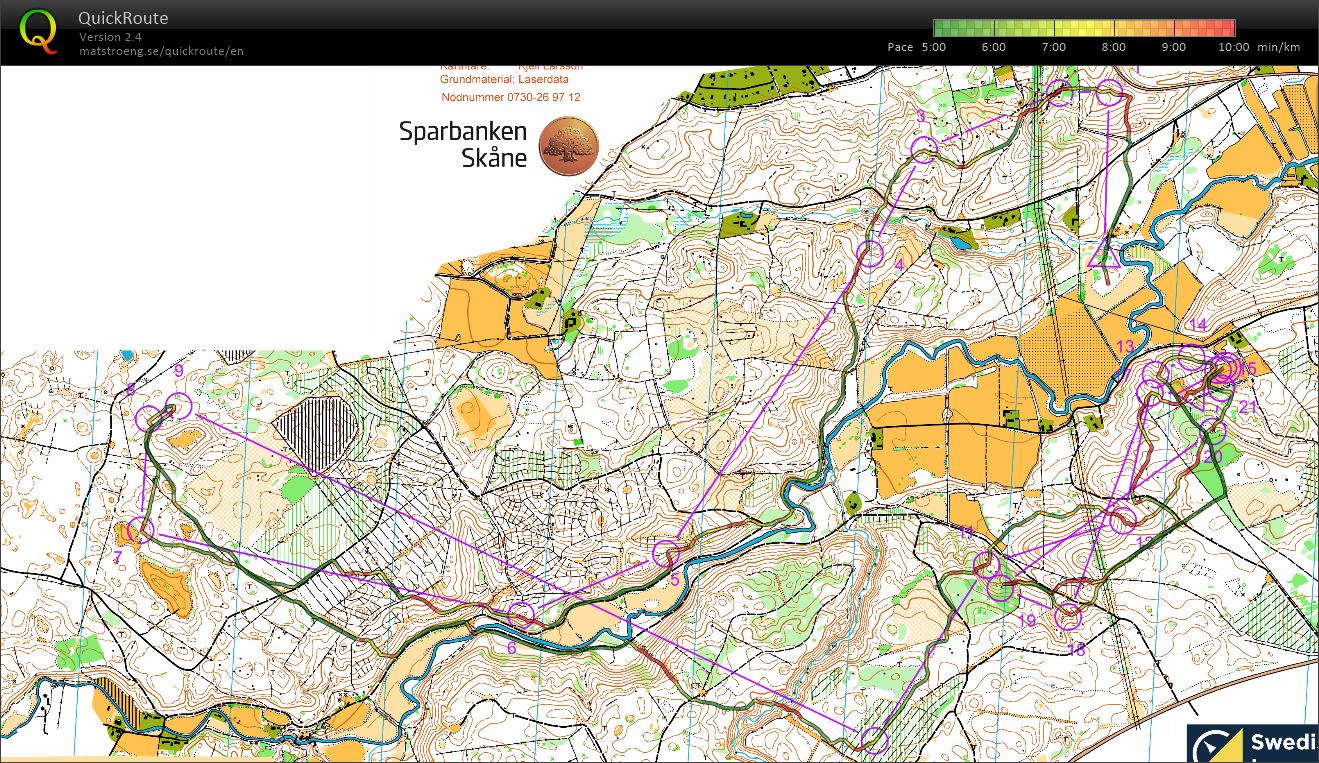Click the pace color gradient legend bar

click(1084, 28)
